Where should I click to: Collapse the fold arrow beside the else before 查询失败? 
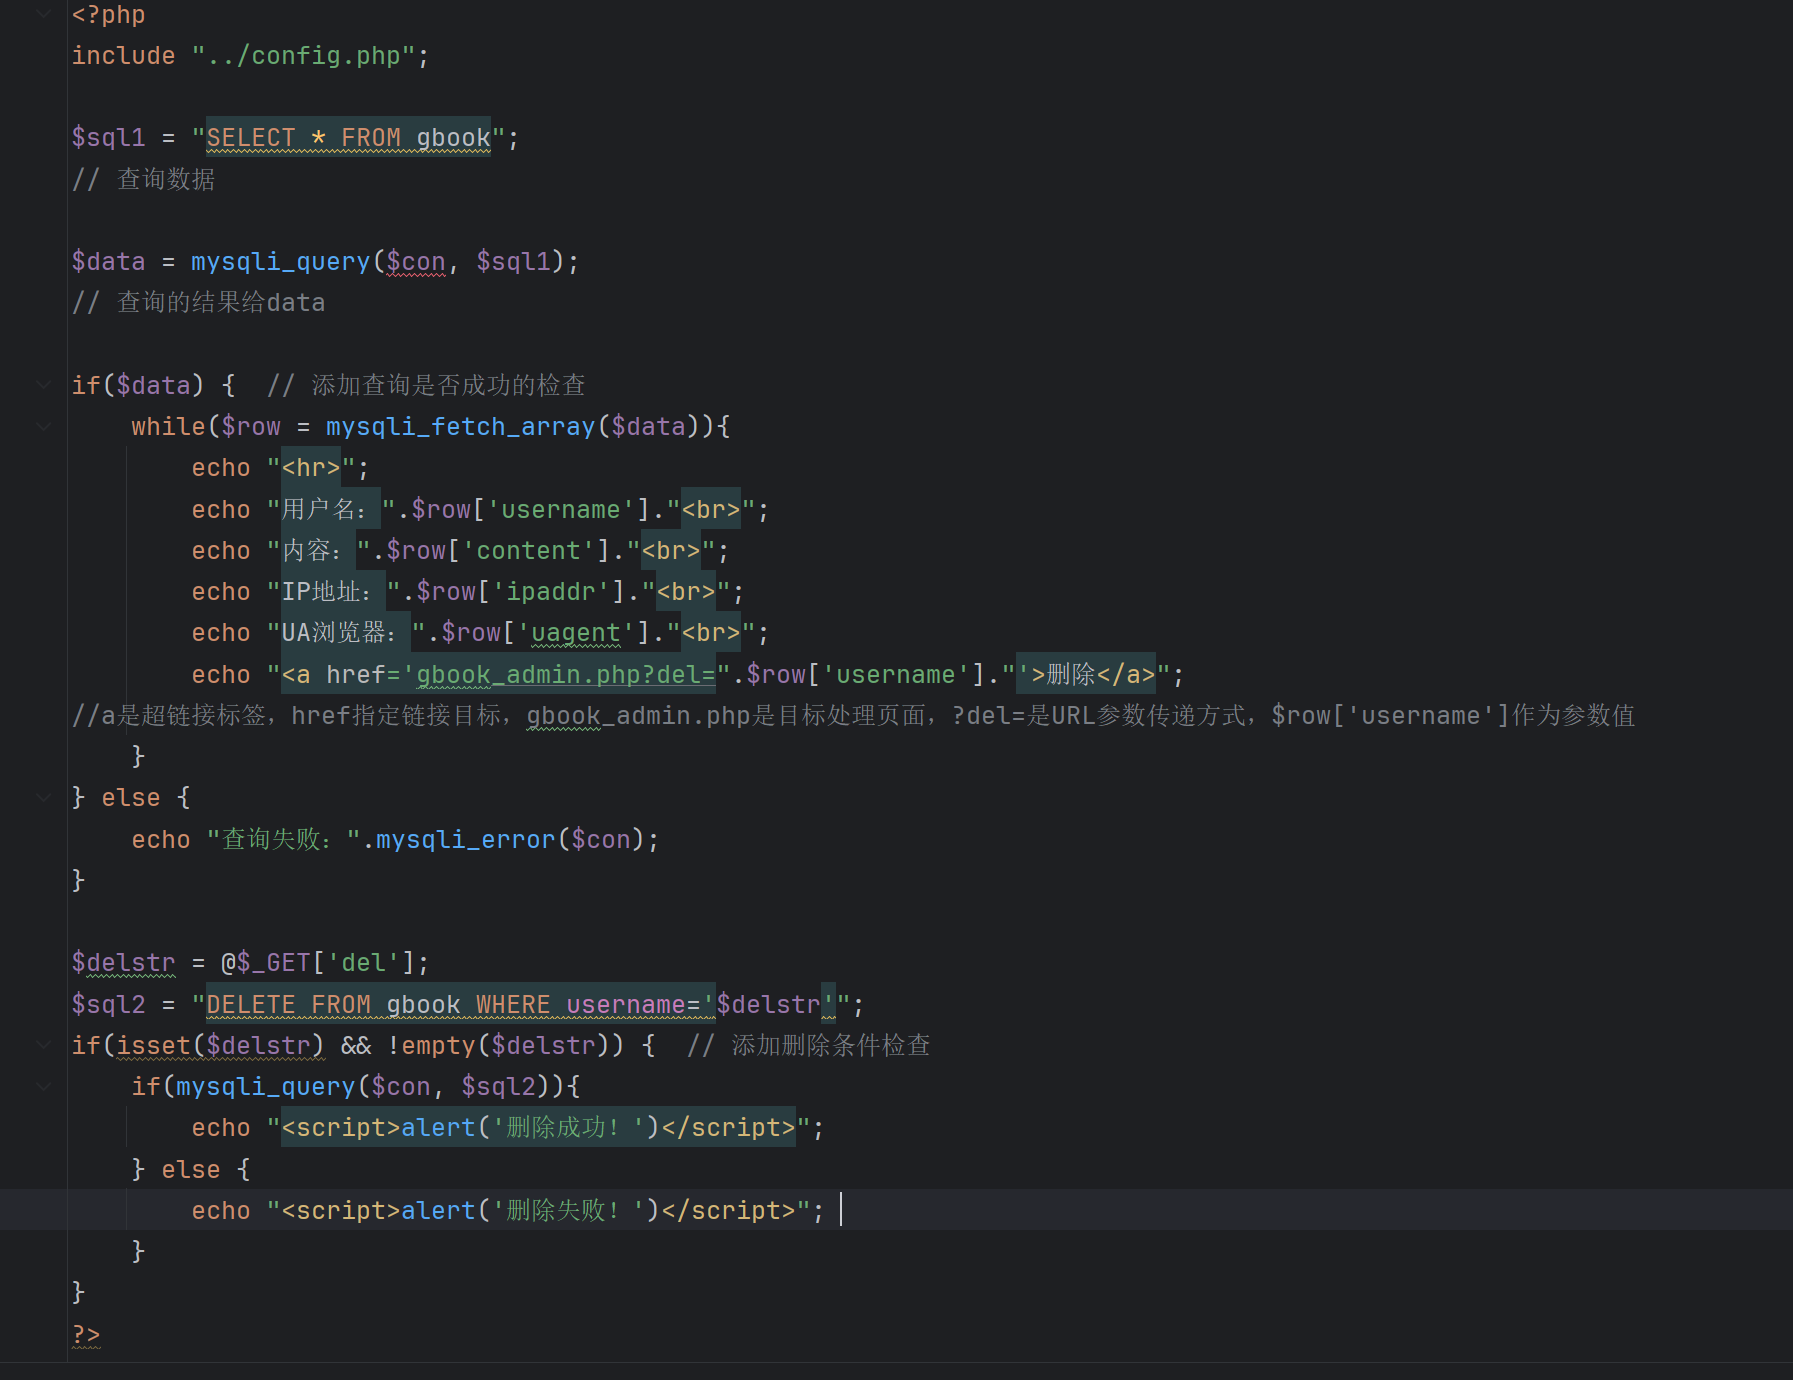point(43,797)
